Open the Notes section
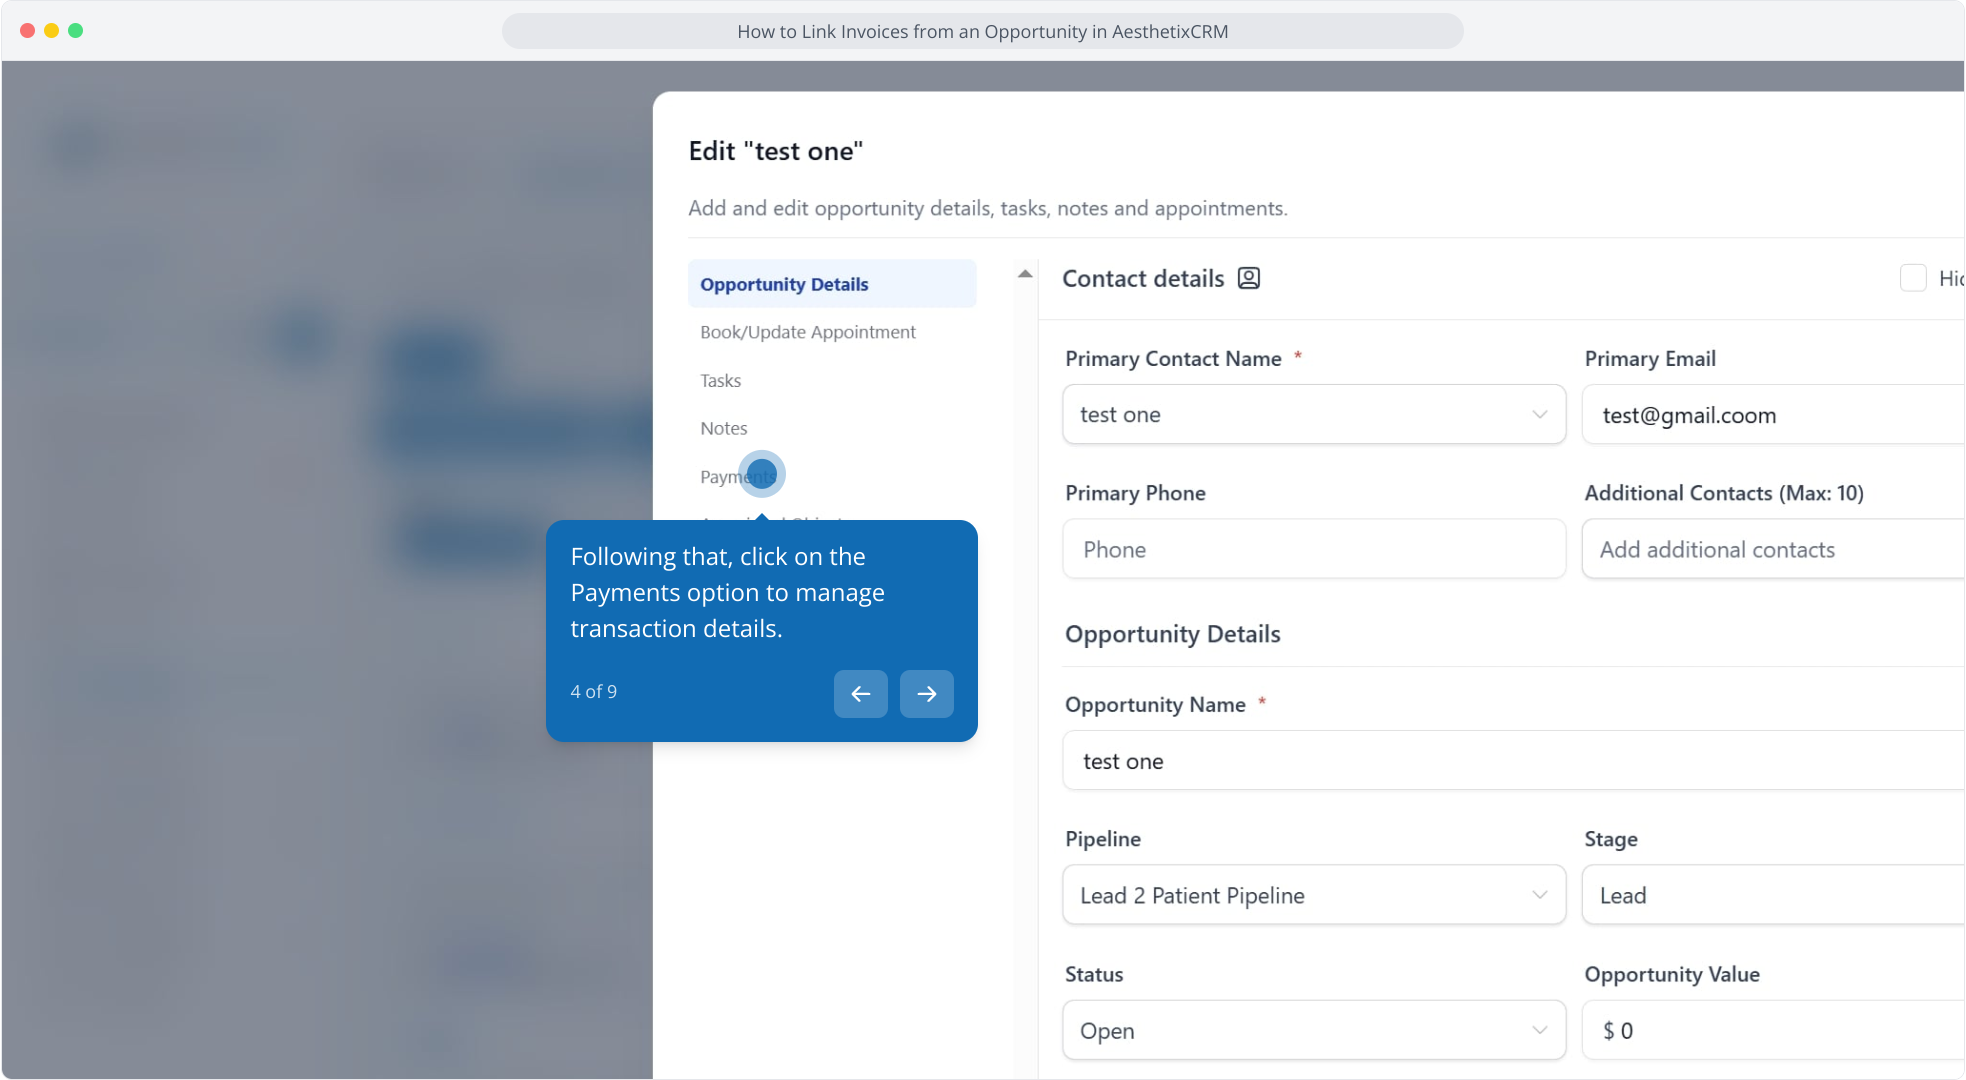 pos(723,429)
